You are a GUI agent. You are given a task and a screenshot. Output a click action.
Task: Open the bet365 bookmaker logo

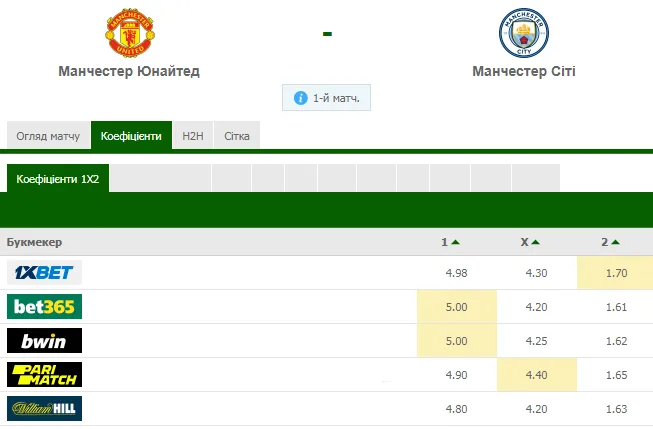[44, 307]
